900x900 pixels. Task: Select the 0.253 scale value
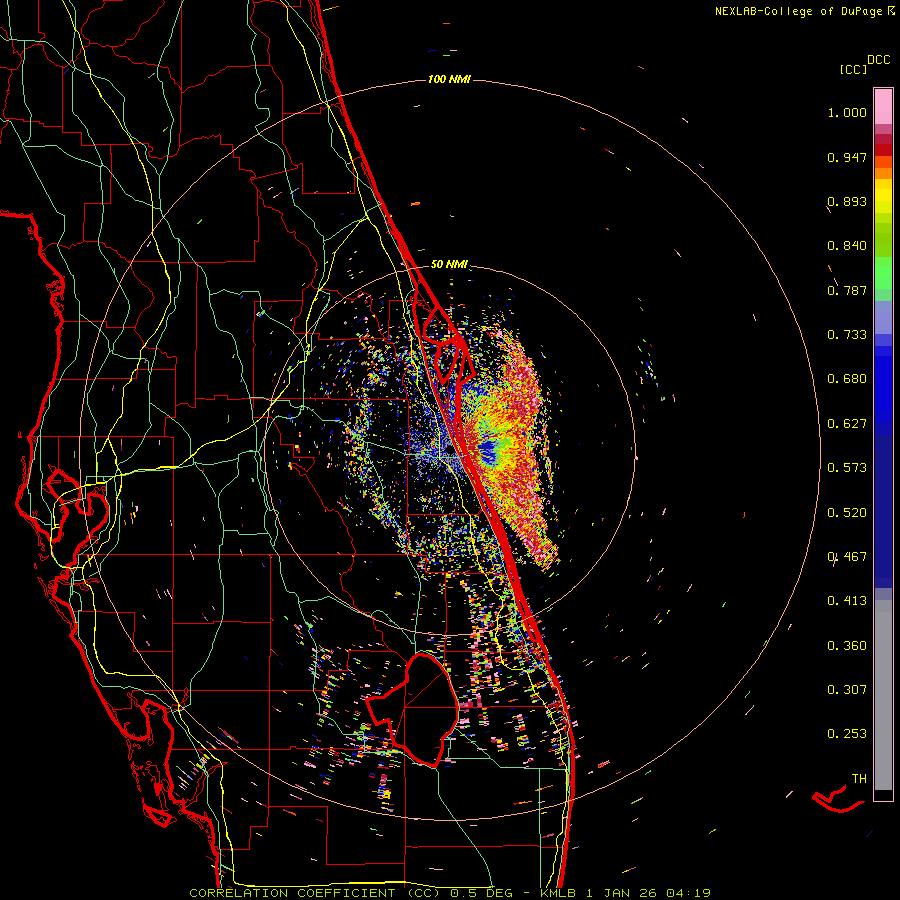pos(847,734)
